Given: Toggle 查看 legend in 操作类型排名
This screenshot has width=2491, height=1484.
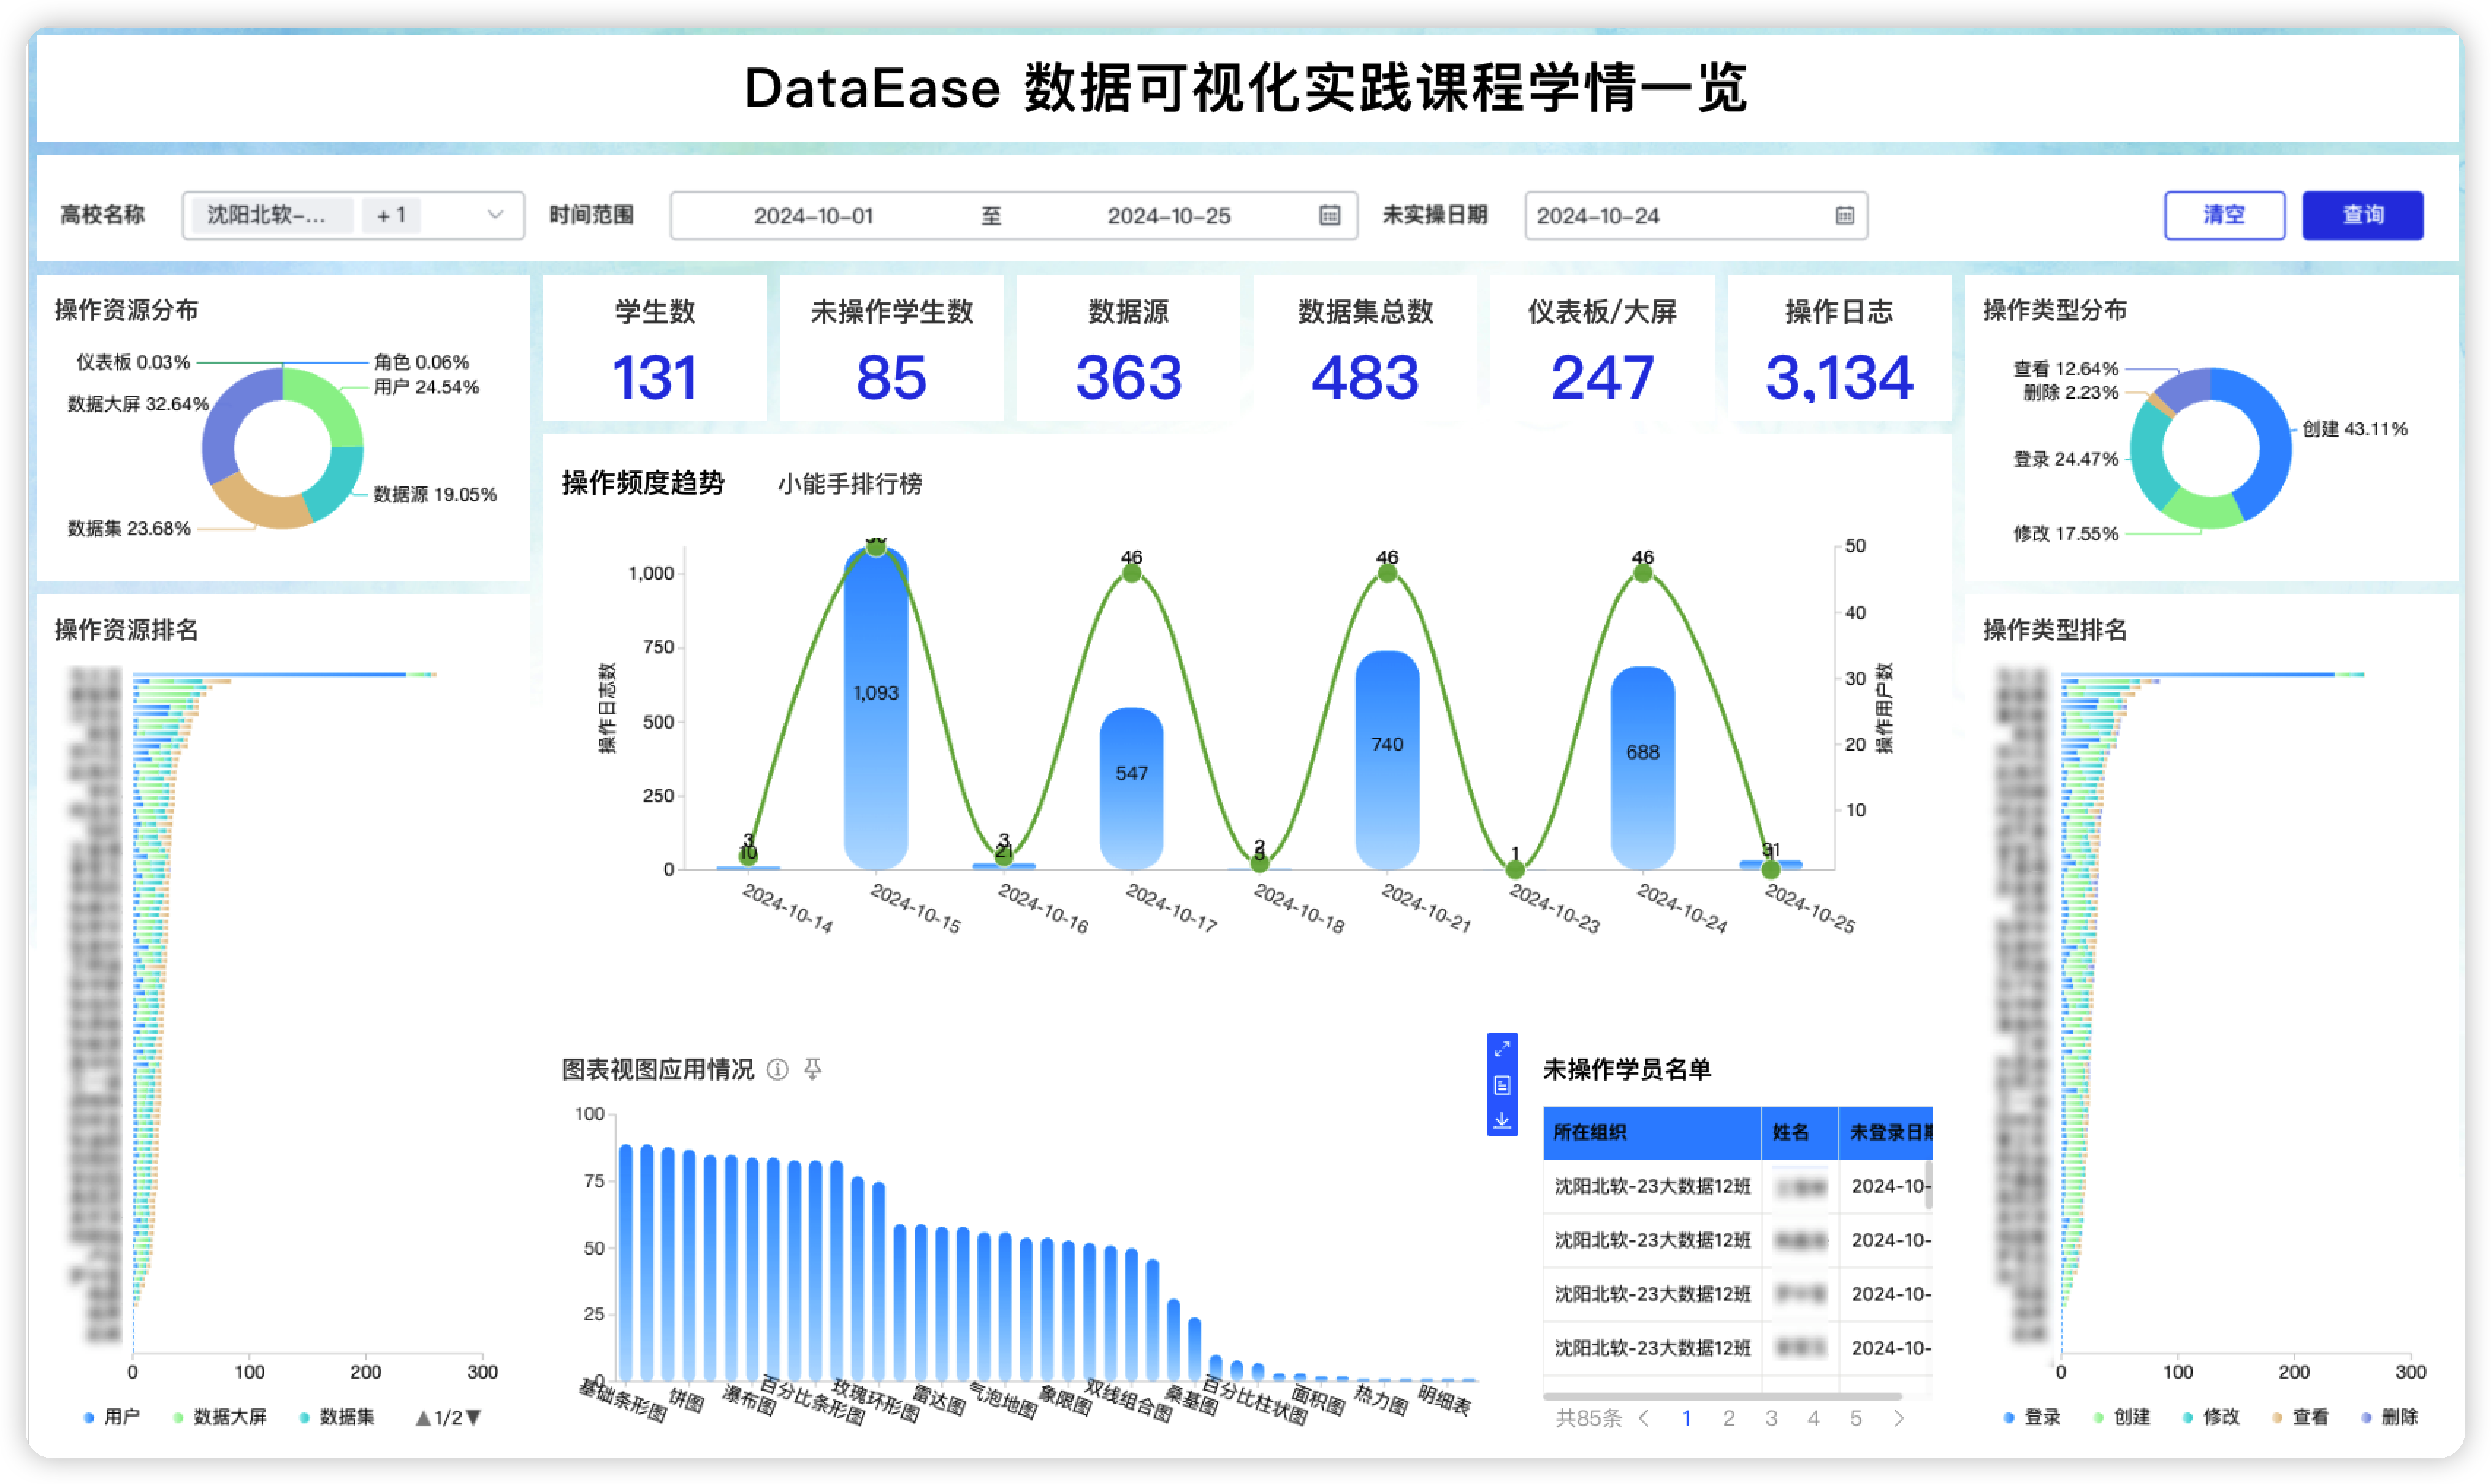Looking at the screenshot, I should [x=2300, y=1417].
